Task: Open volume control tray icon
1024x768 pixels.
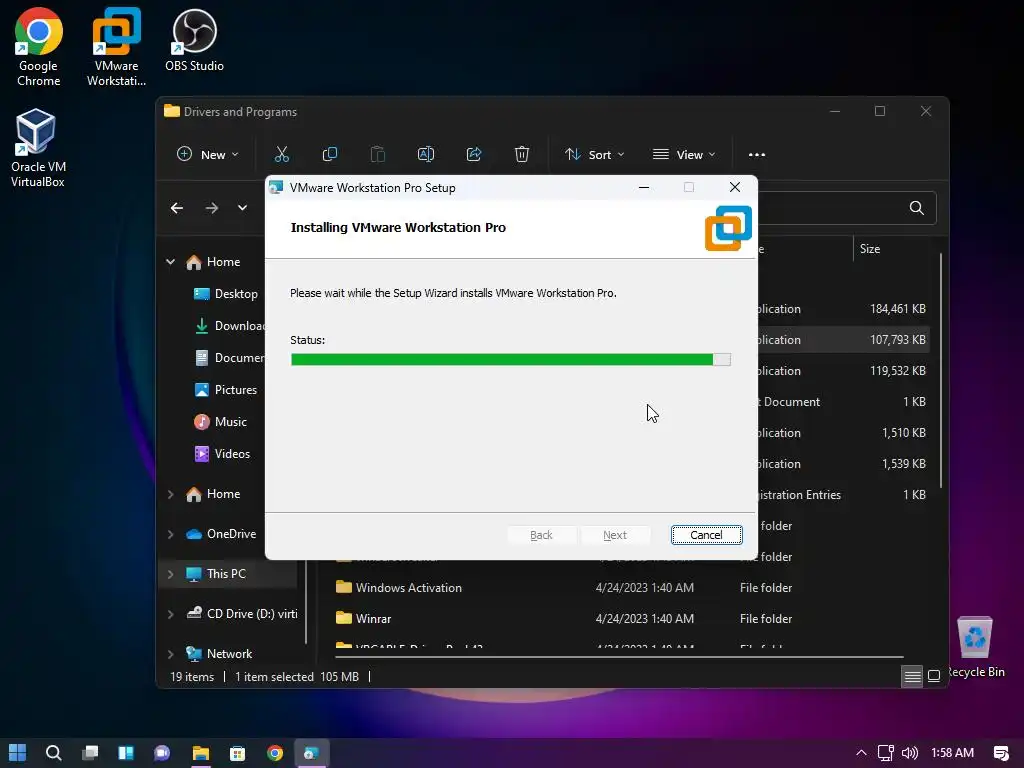Action: coord(910,753)
